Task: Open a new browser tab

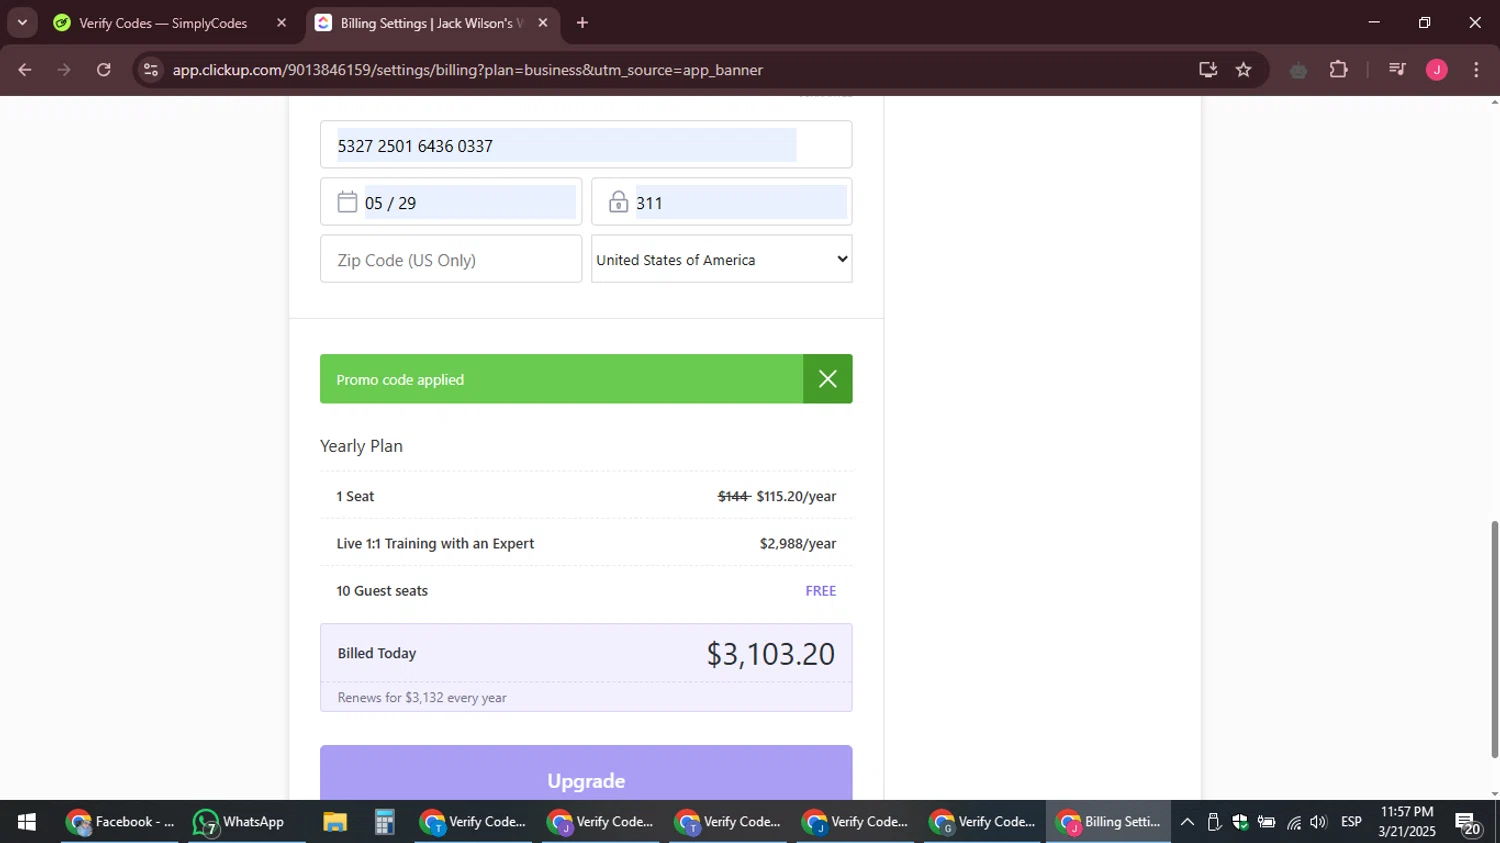Action: coord(582,23)
